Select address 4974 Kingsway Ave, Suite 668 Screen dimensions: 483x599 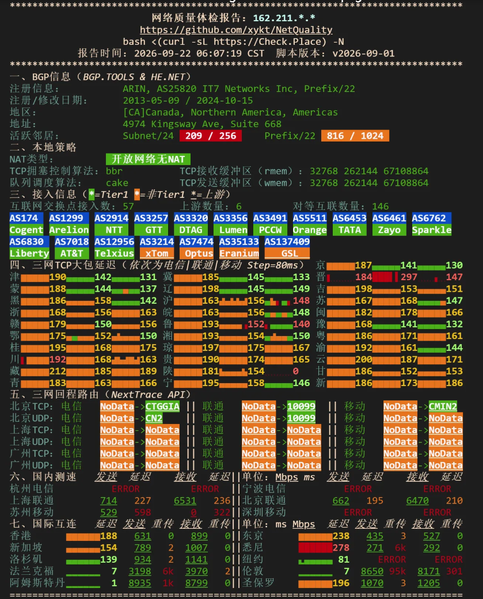(x=202, y=124)
